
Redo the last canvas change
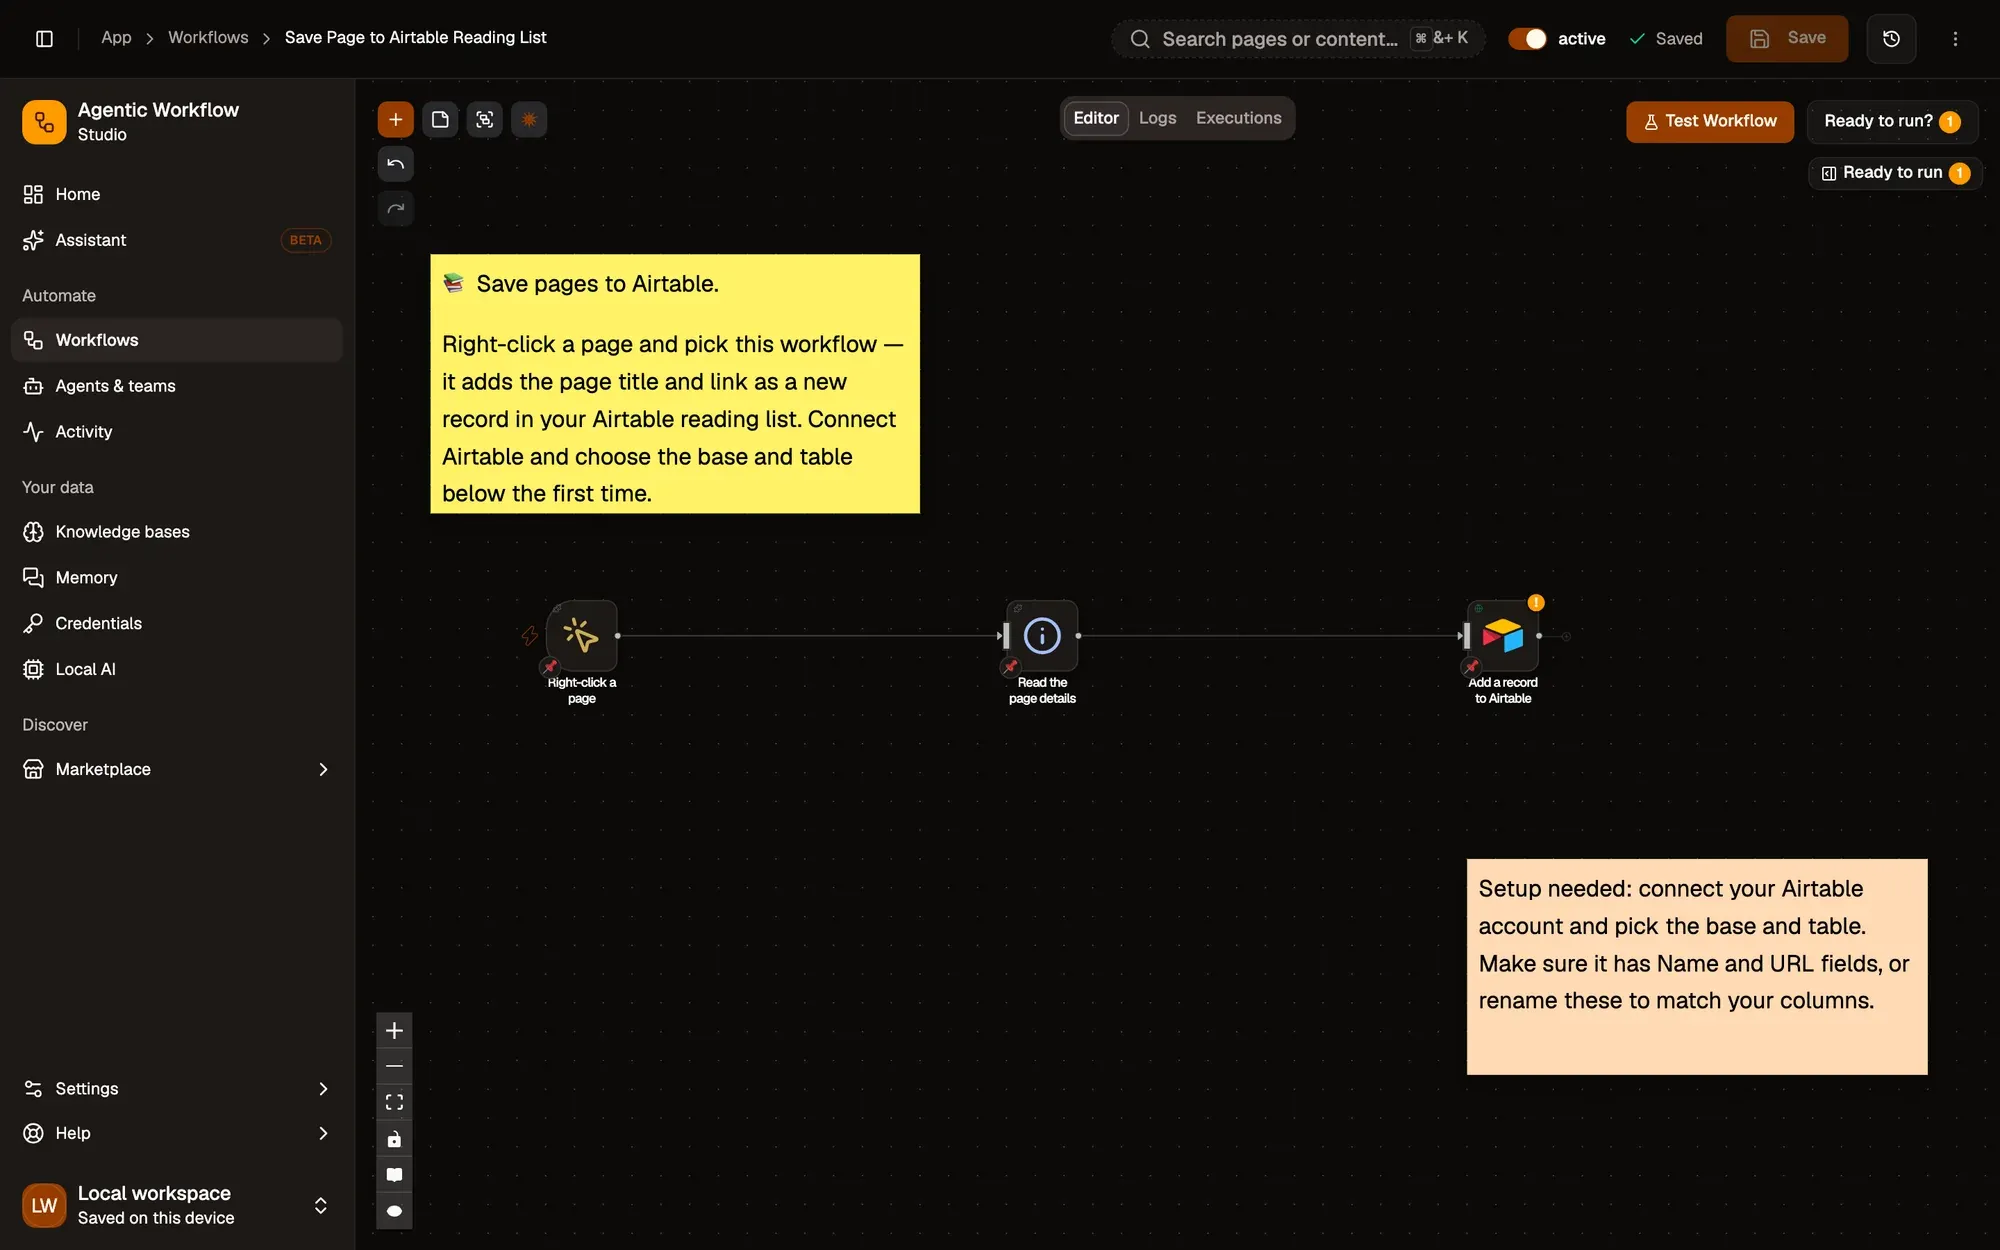point(395,208)
